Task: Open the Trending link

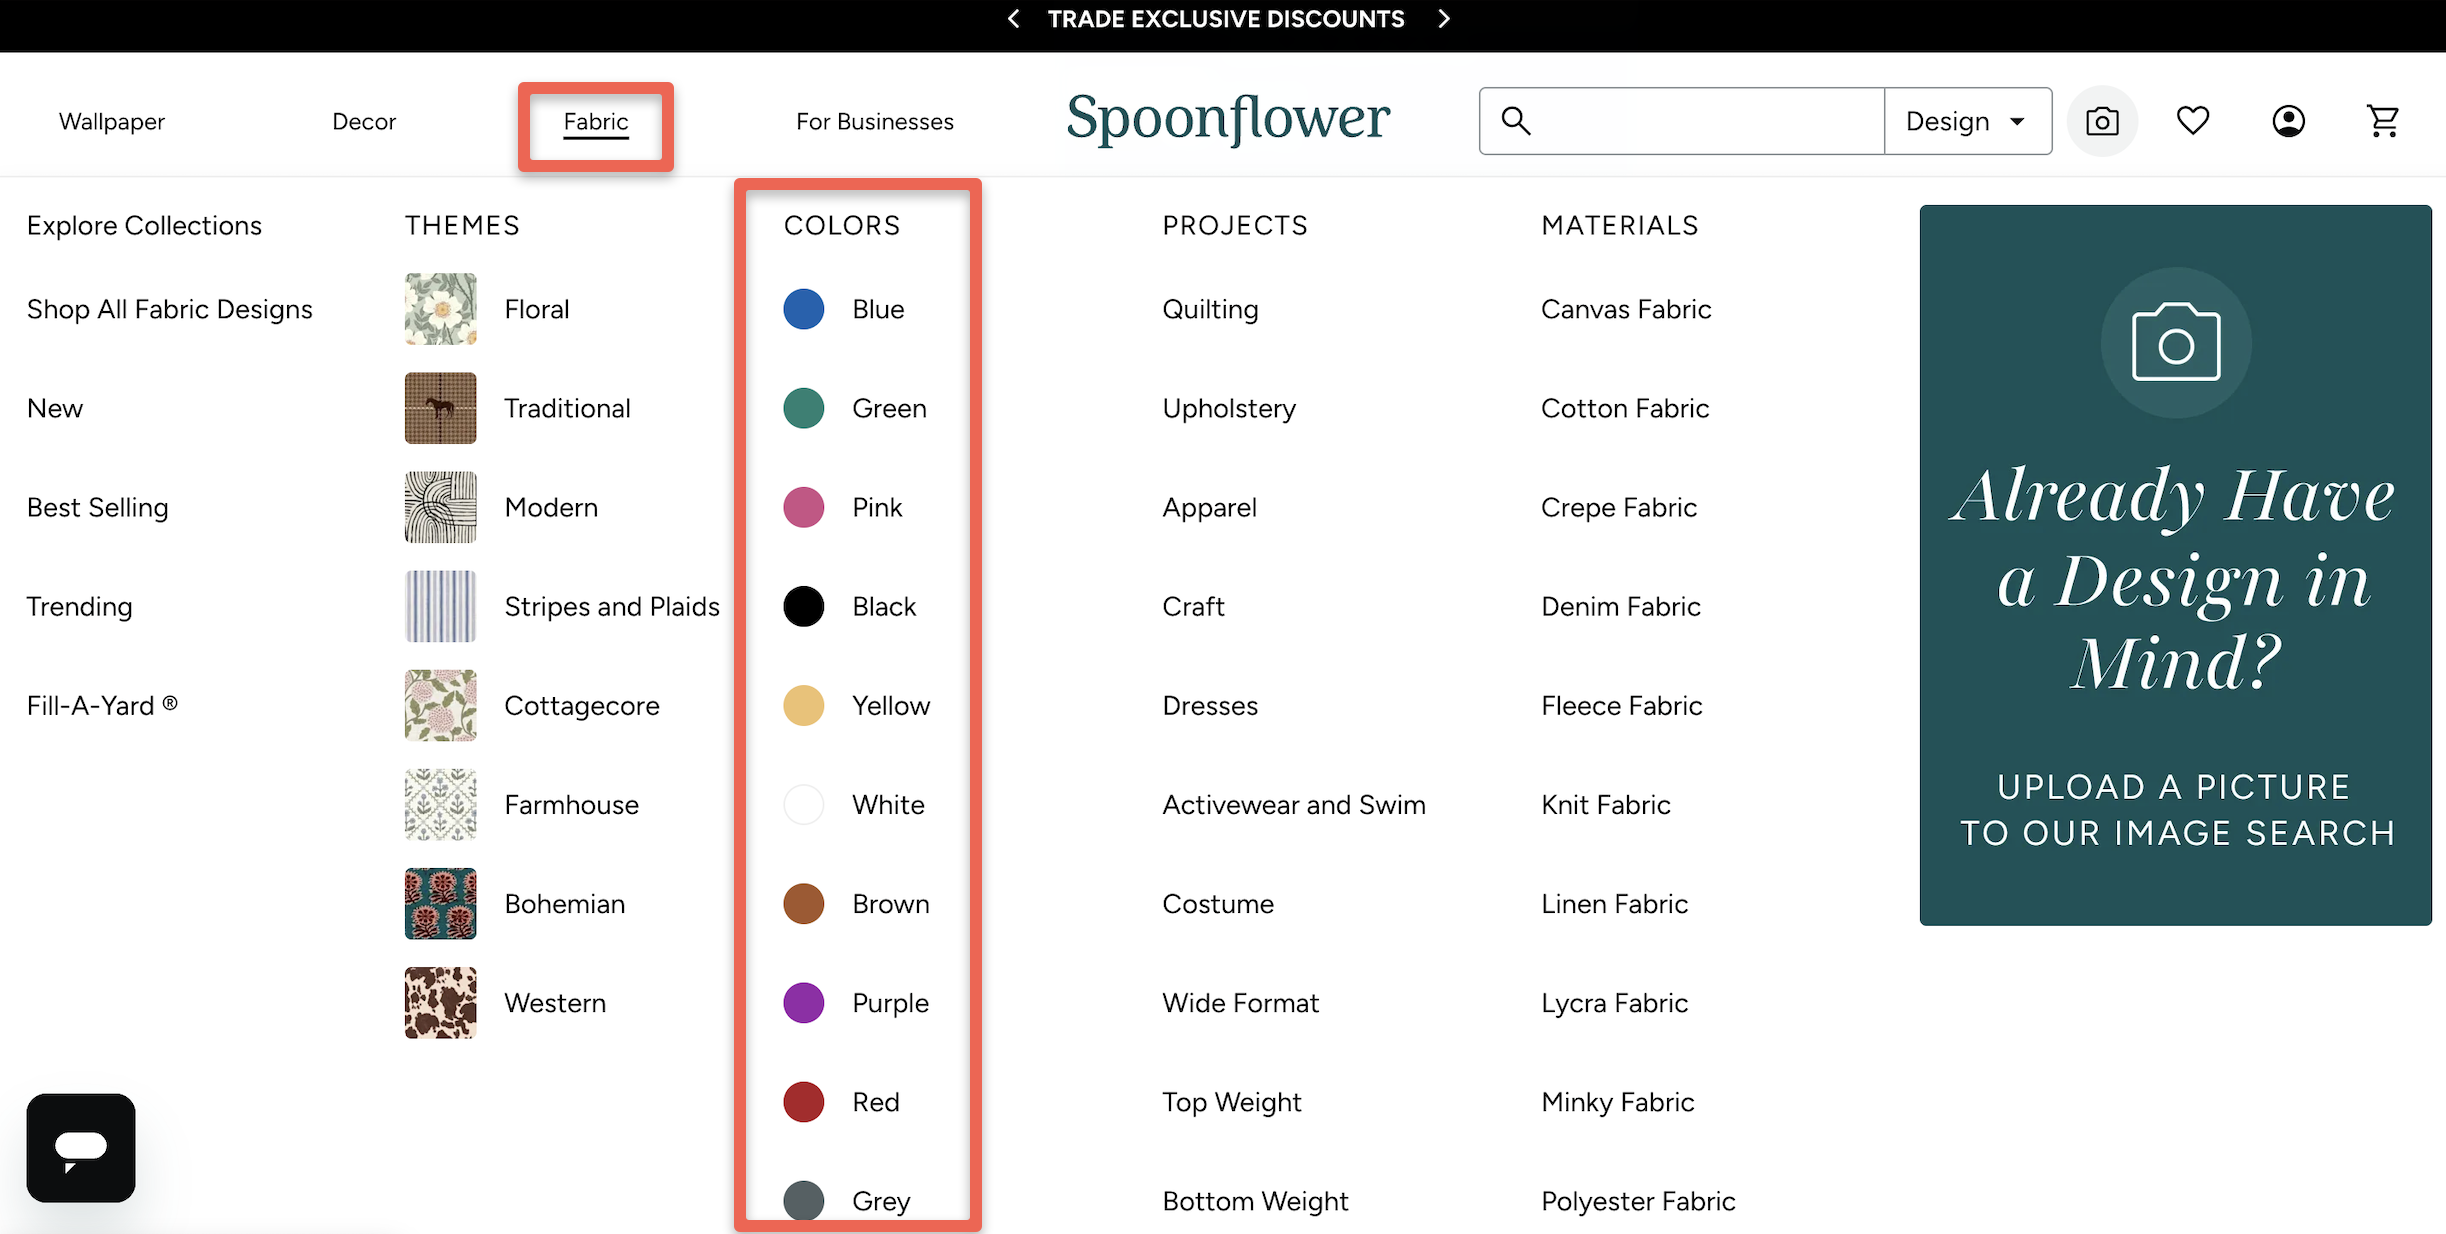Action: pyautogui.click(x=80, y=606)
